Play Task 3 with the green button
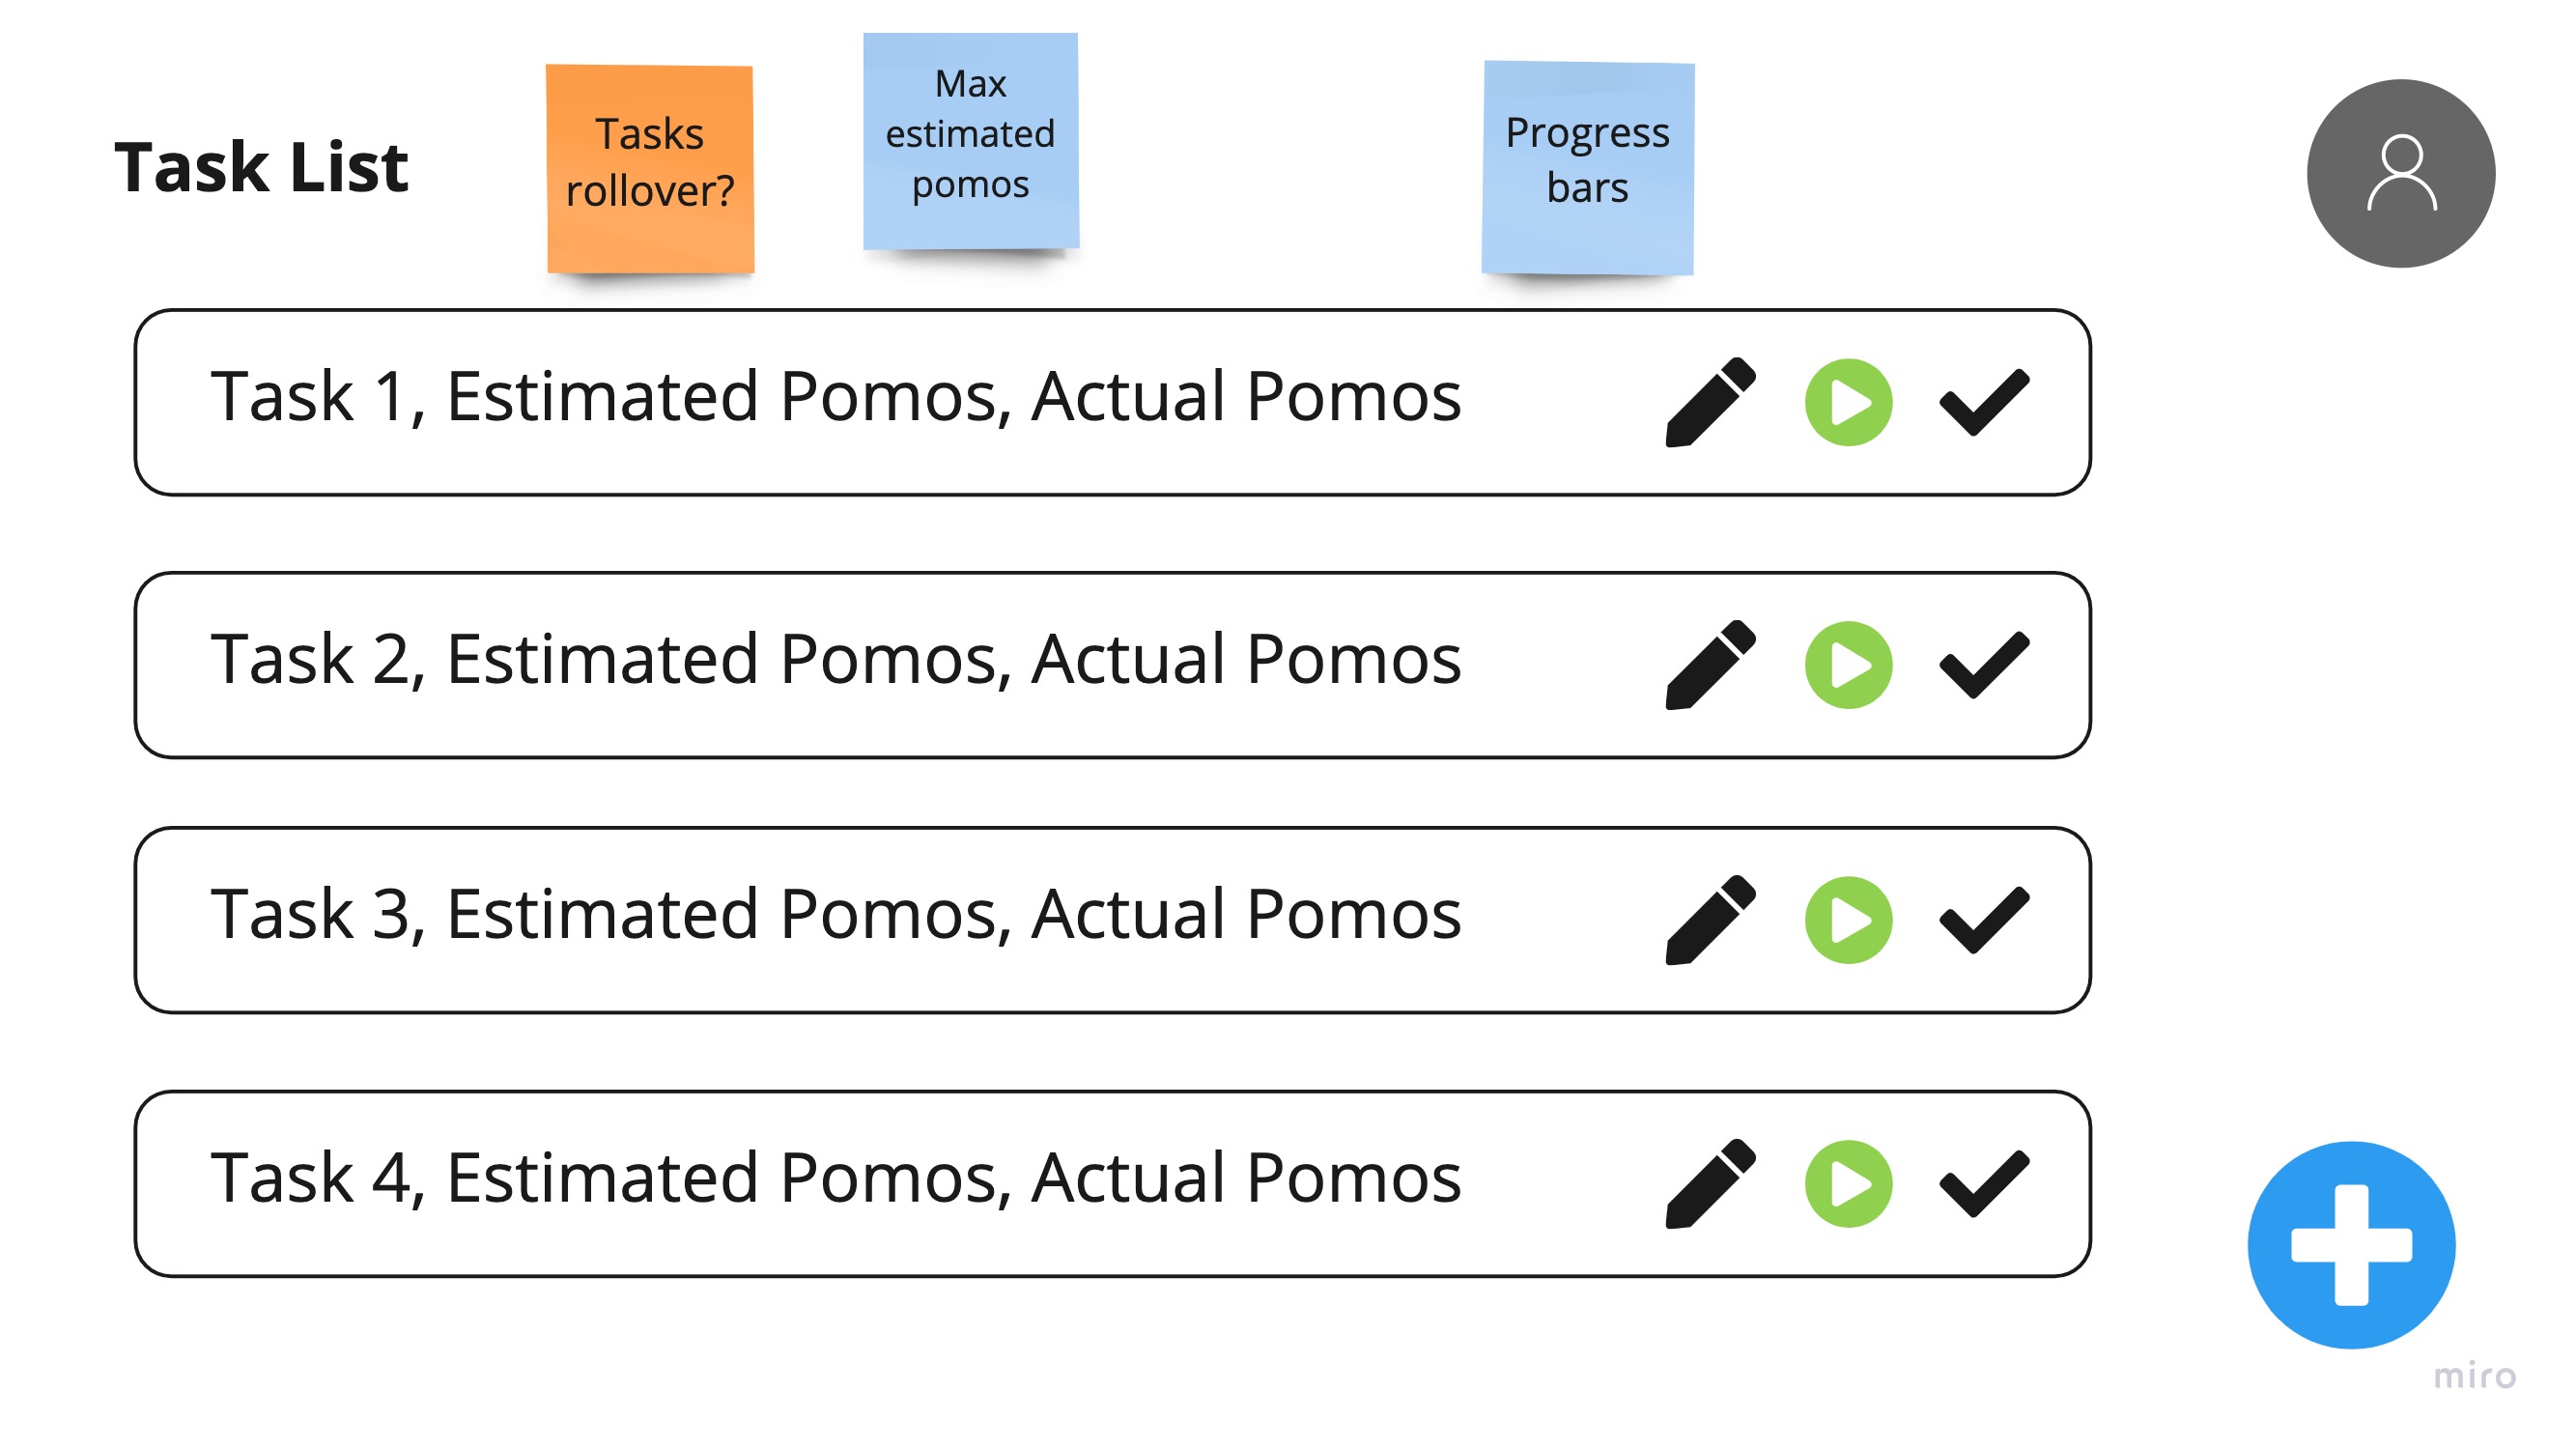Viewport: 2576px width, 1448px height. [1848, 920]
